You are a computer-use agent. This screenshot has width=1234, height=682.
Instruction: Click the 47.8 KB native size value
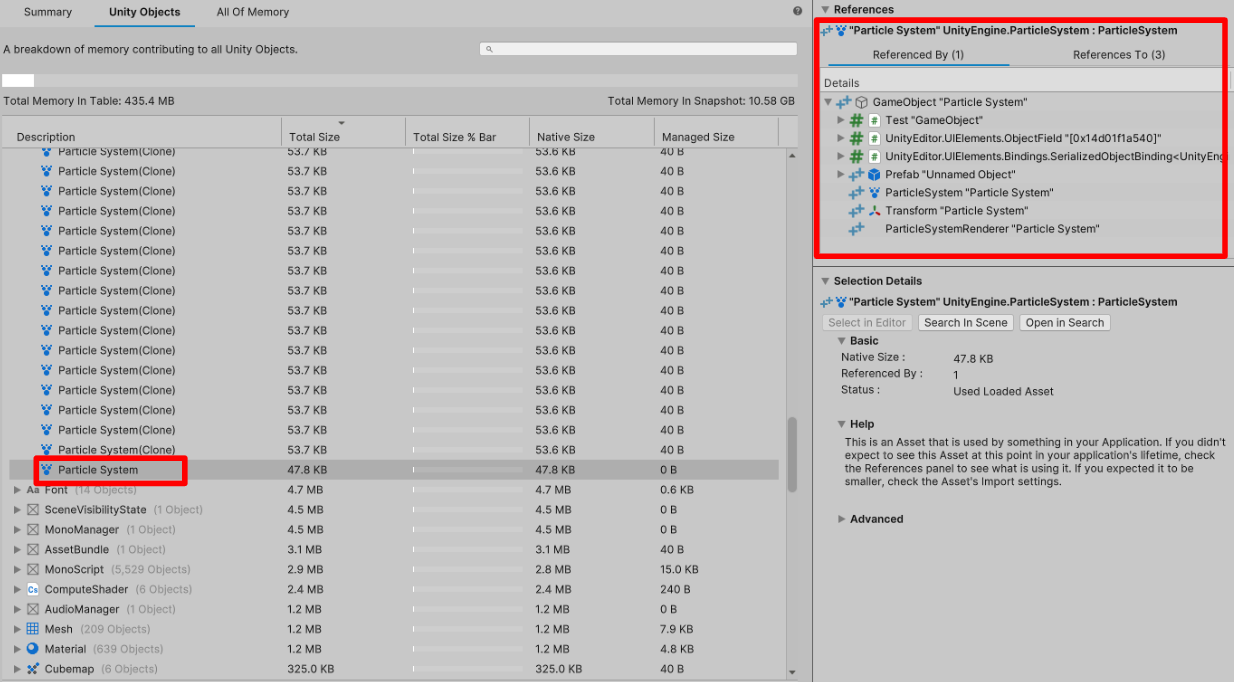[x=973, y=358]
